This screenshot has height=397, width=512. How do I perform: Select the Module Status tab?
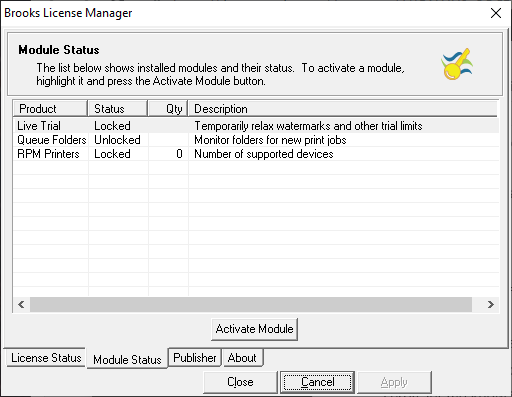127,359
